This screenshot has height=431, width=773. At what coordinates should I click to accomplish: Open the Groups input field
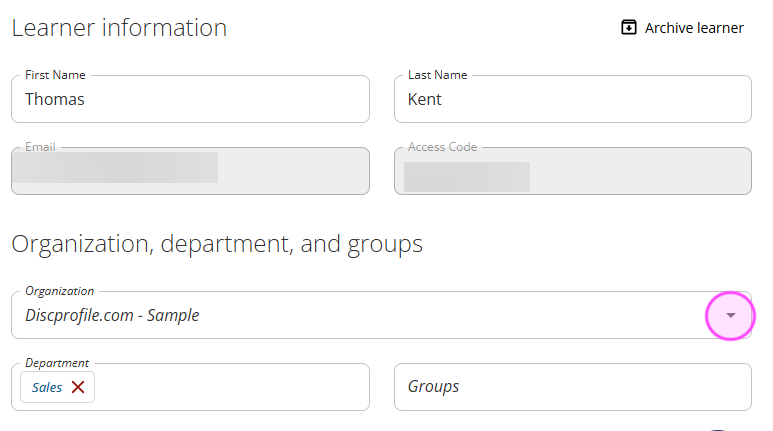click(573, 387)
